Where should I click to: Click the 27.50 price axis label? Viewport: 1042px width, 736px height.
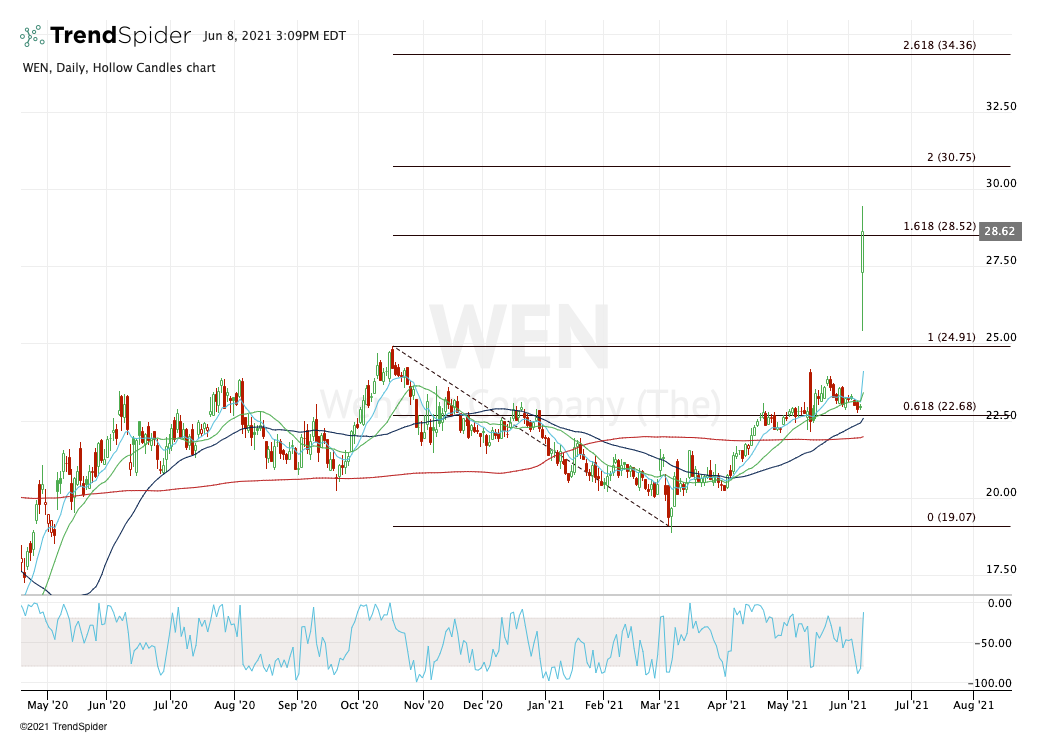point(1001,260)
